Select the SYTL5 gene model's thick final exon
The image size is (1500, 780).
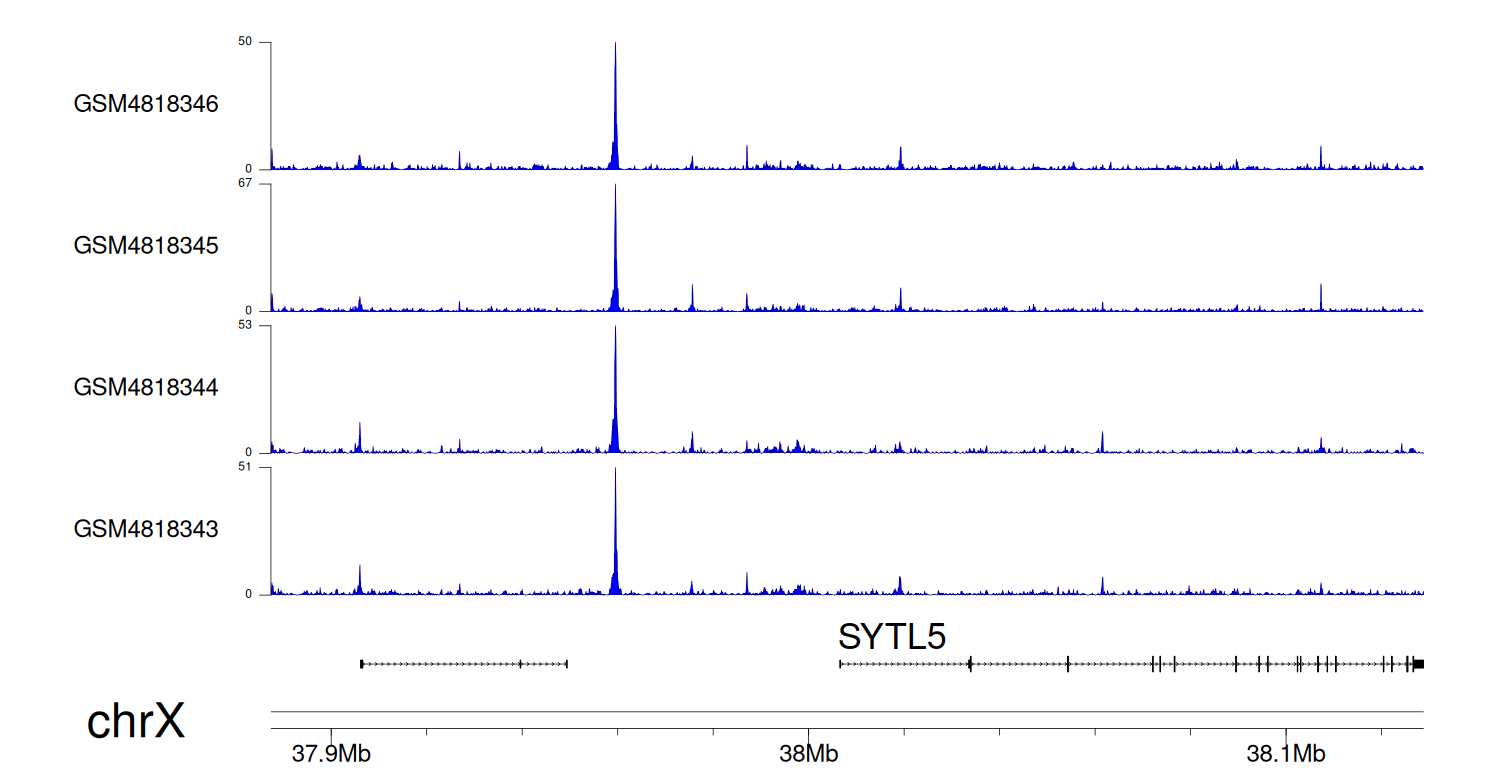[x=1418, y=663]
